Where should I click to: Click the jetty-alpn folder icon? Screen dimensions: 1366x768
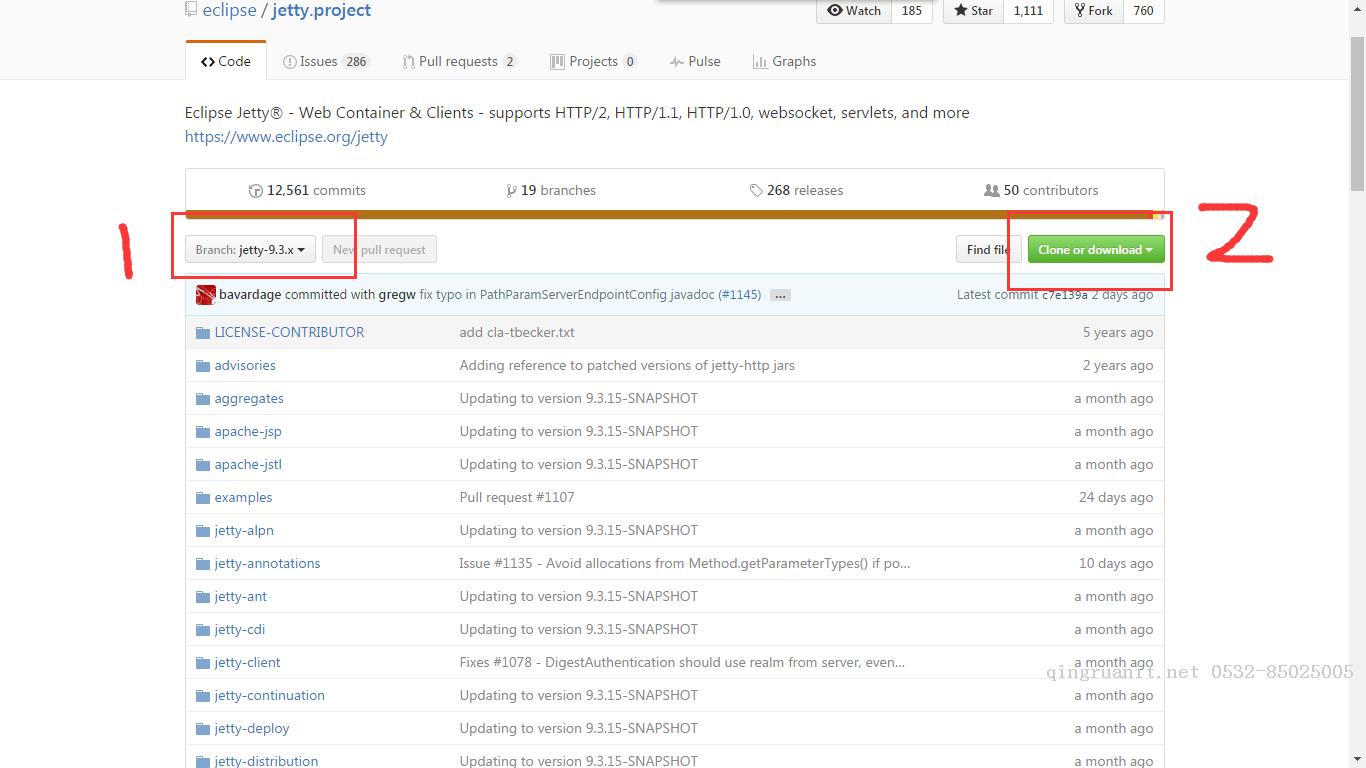click(203, 530)
